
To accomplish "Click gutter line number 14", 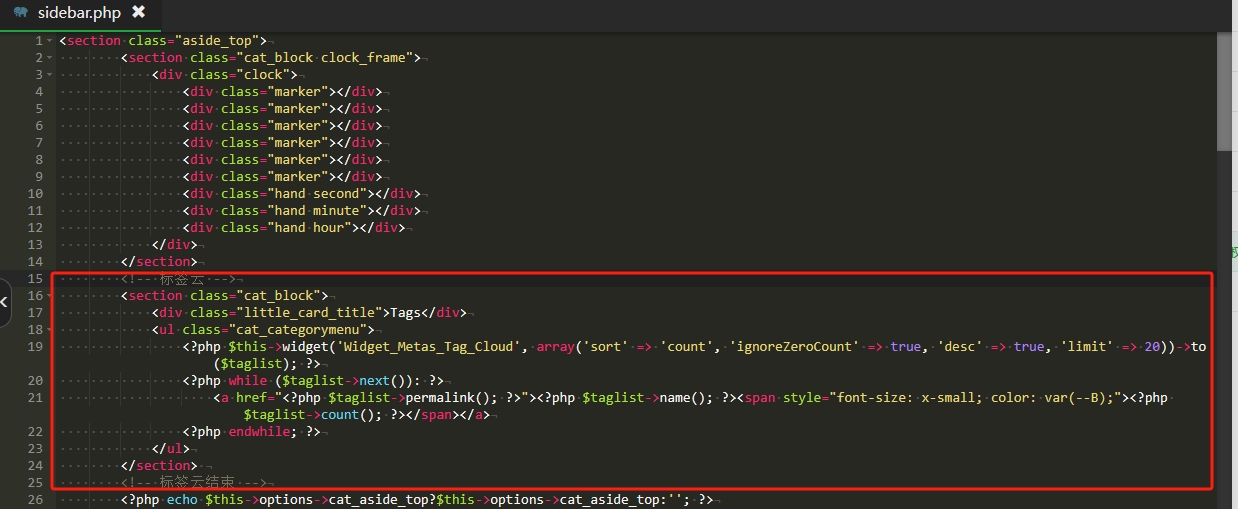I will 36,262.
